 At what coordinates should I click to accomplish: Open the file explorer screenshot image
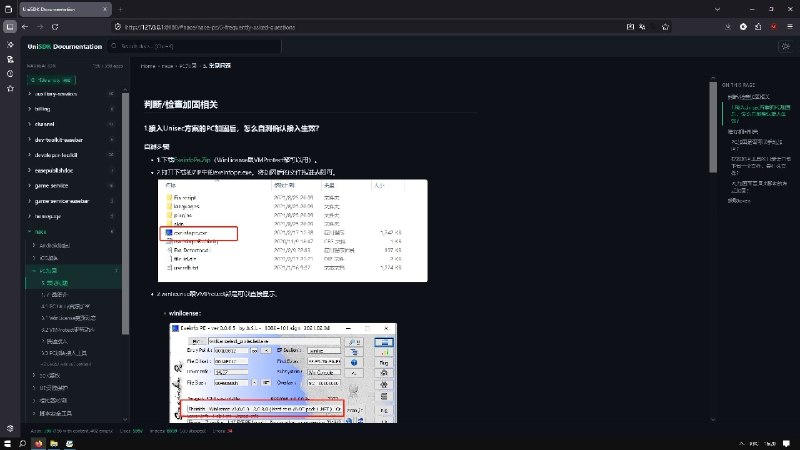click(293, 231)
